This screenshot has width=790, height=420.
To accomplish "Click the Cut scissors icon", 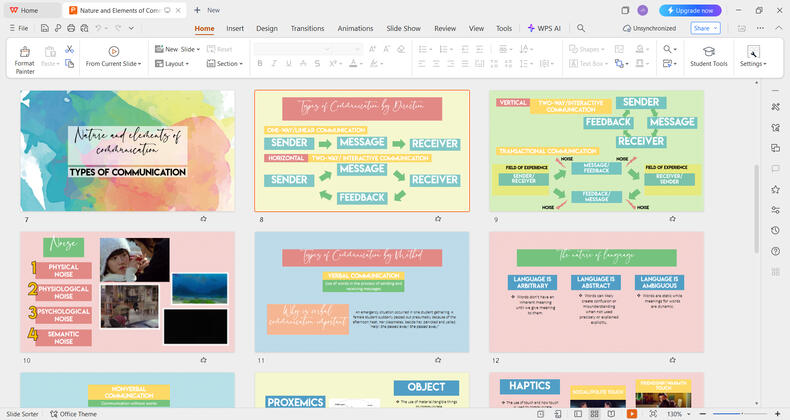I will pos(70,49).
